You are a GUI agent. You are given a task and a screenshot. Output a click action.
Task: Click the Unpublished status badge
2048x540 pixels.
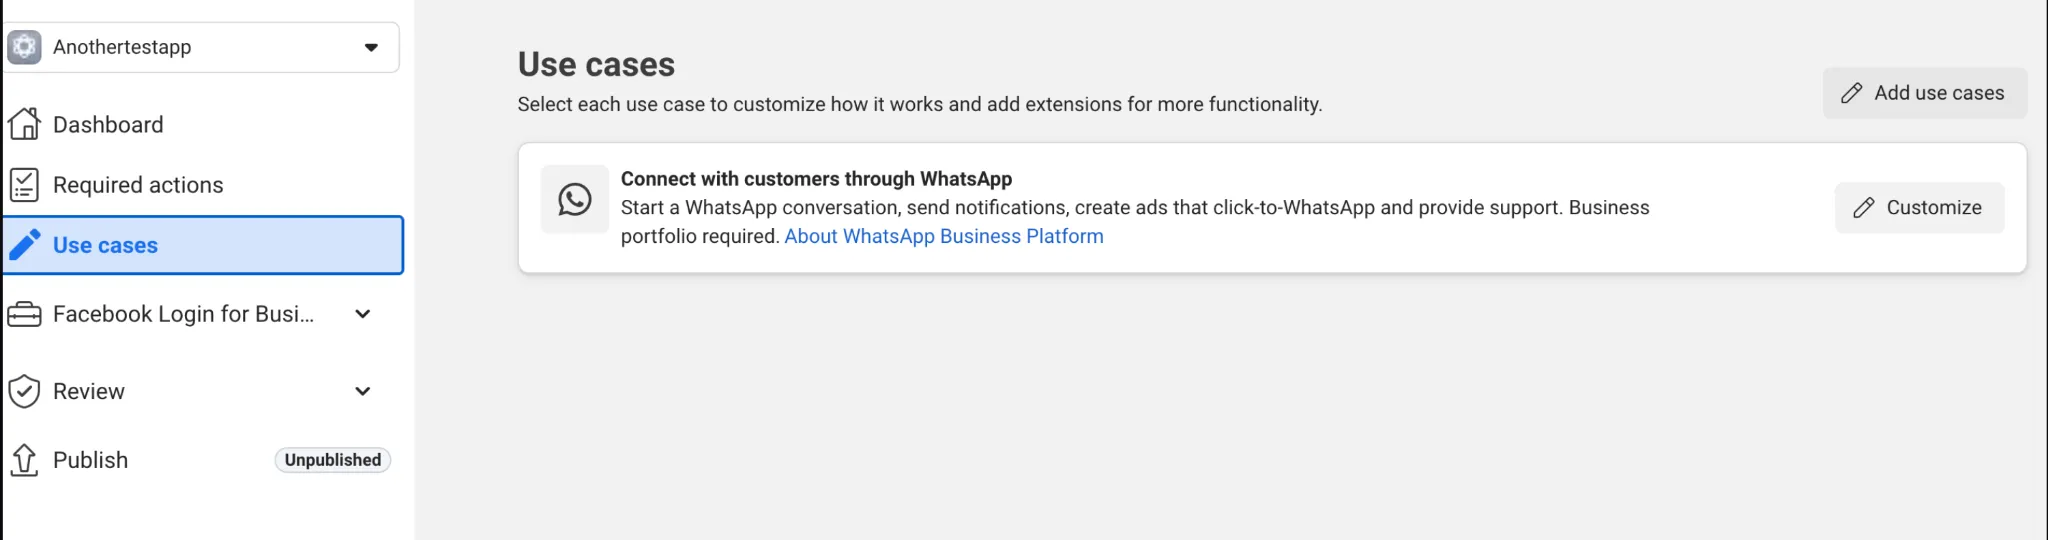click(333, 460)
